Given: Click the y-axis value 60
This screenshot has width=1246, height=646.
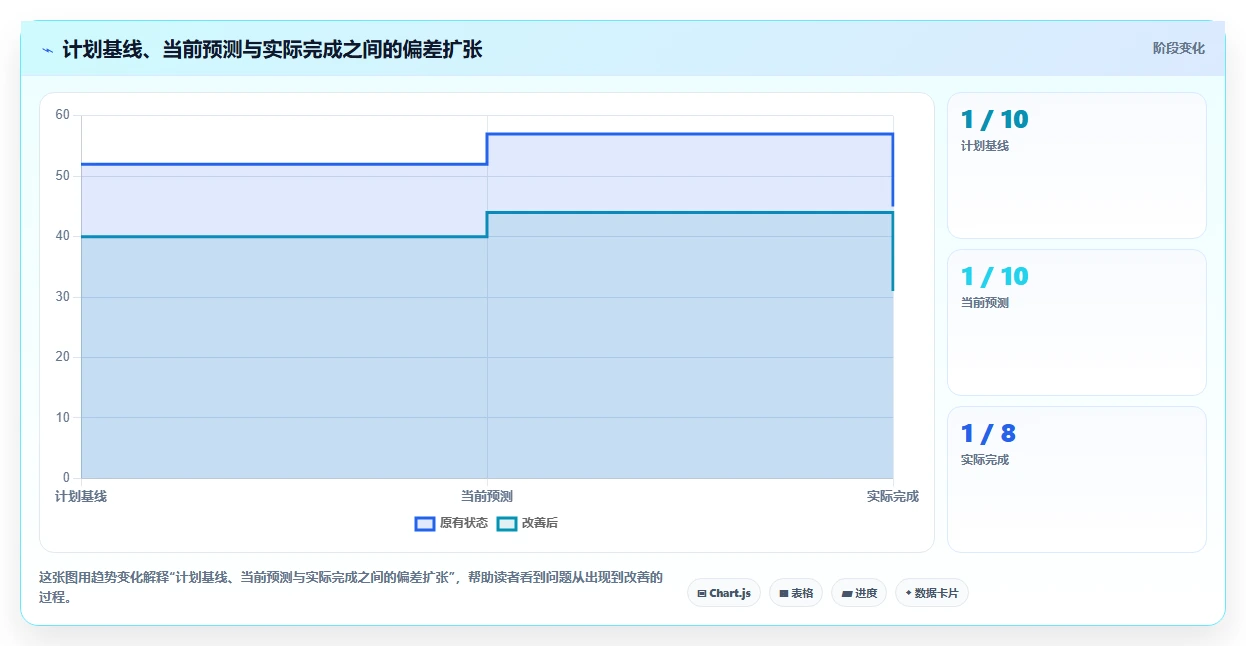Looking at the screenshot, I should click(63, 115).
